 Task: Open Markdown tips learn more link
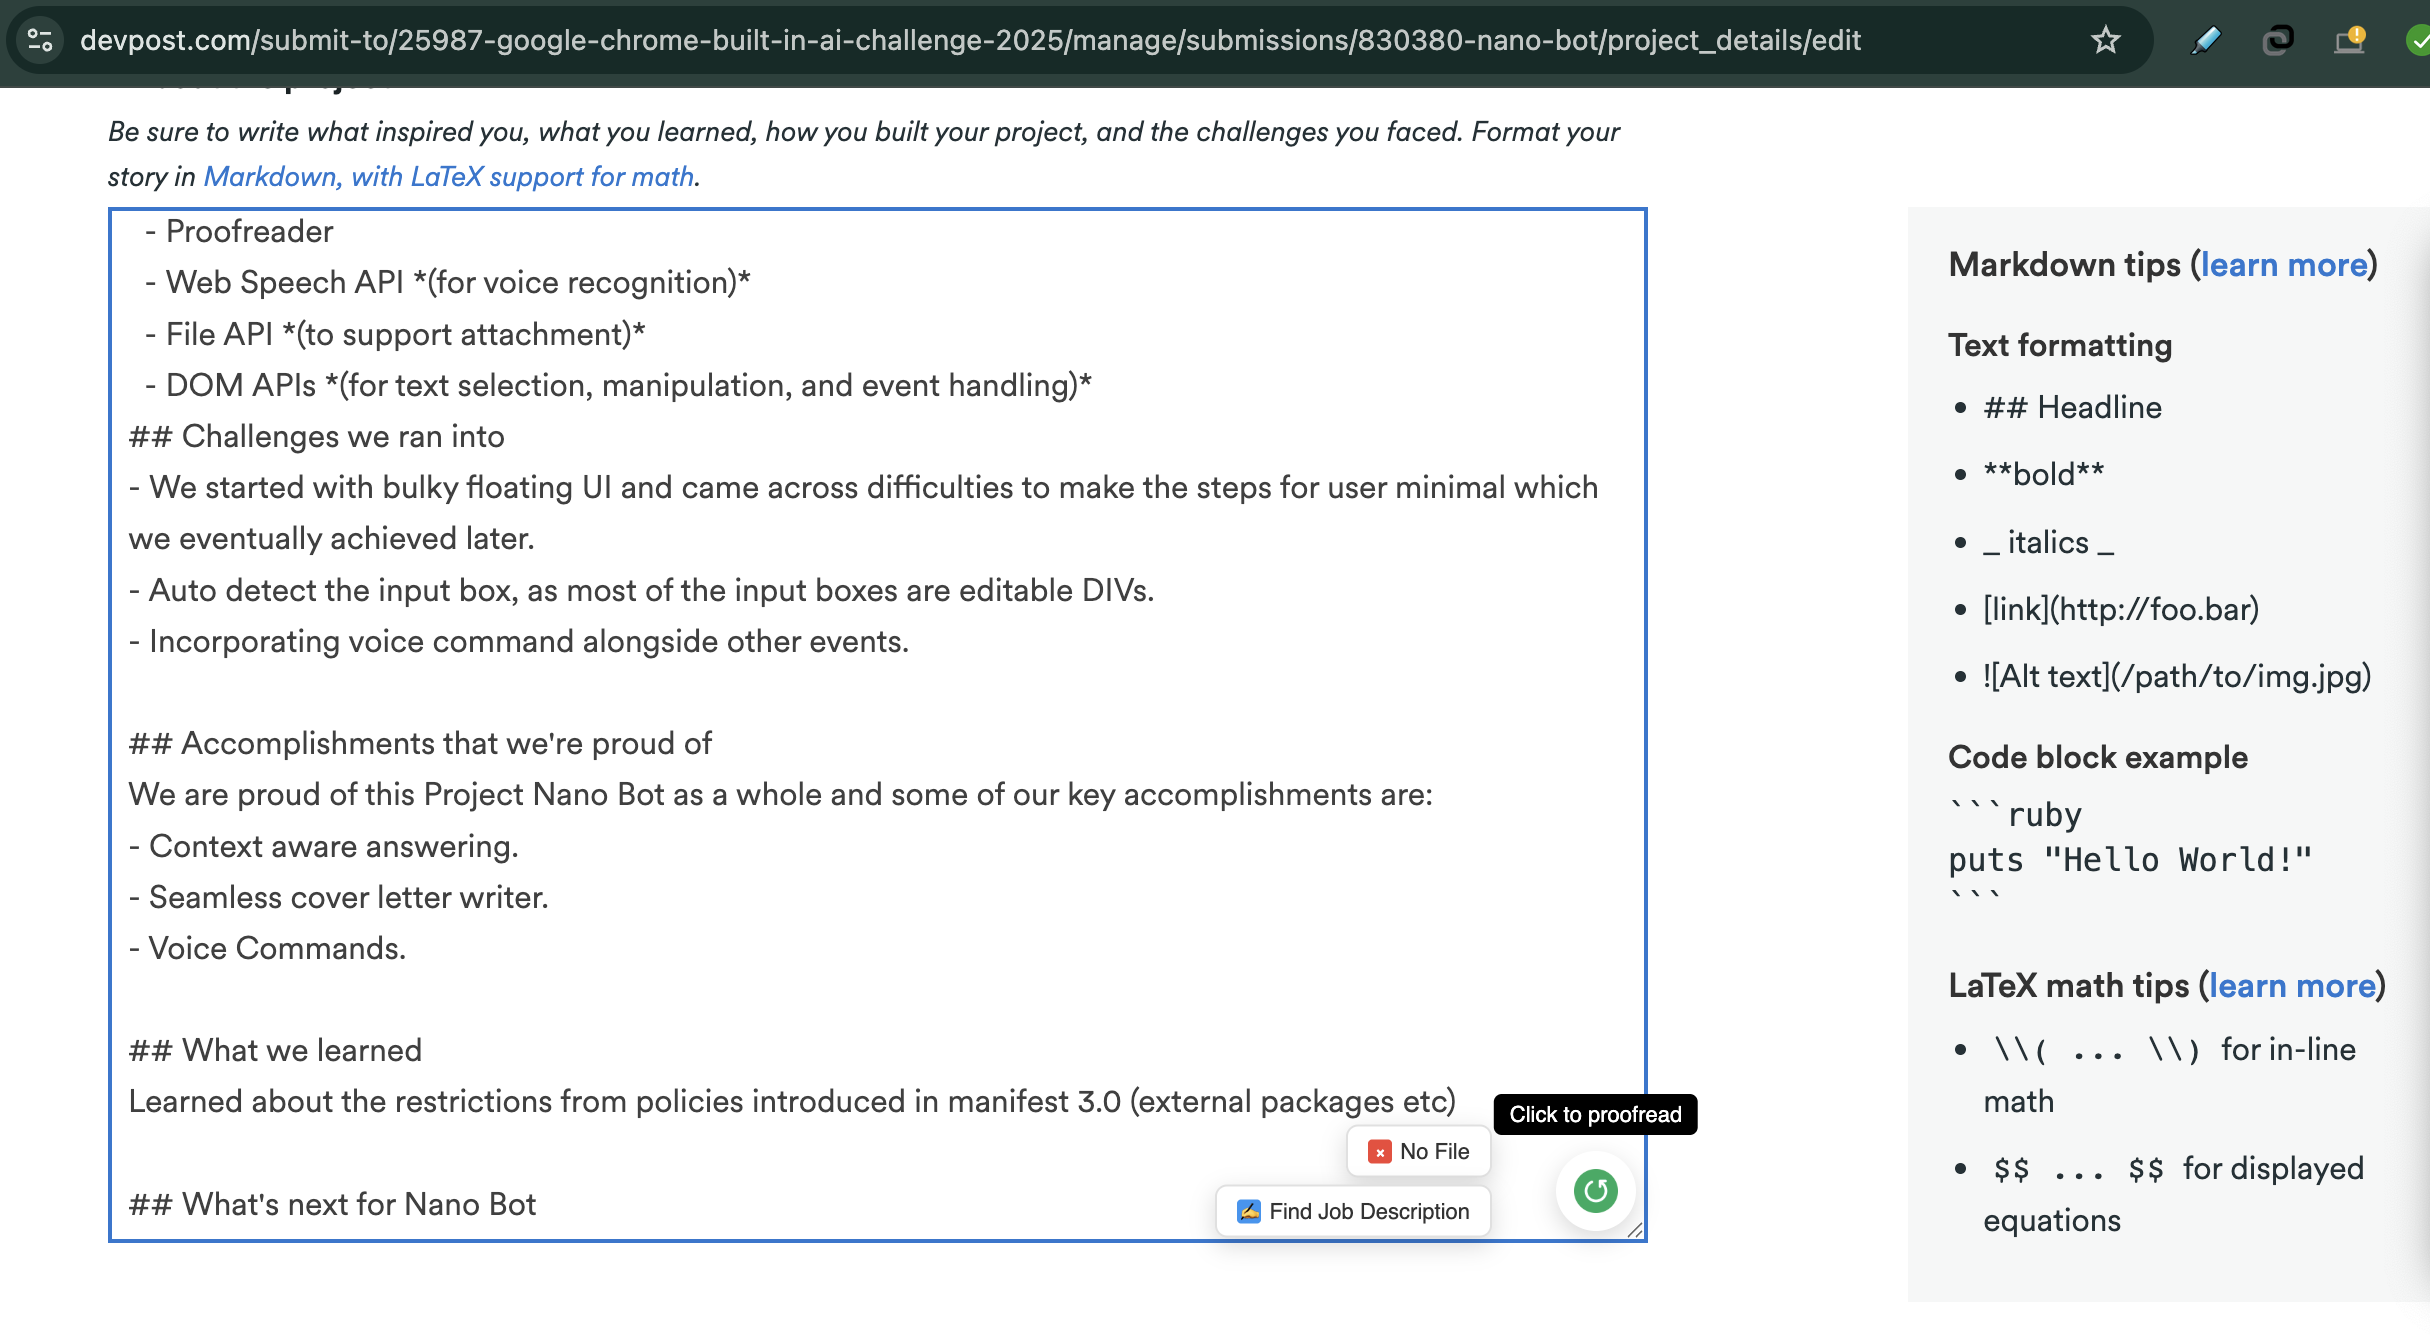coord(2284,264)
